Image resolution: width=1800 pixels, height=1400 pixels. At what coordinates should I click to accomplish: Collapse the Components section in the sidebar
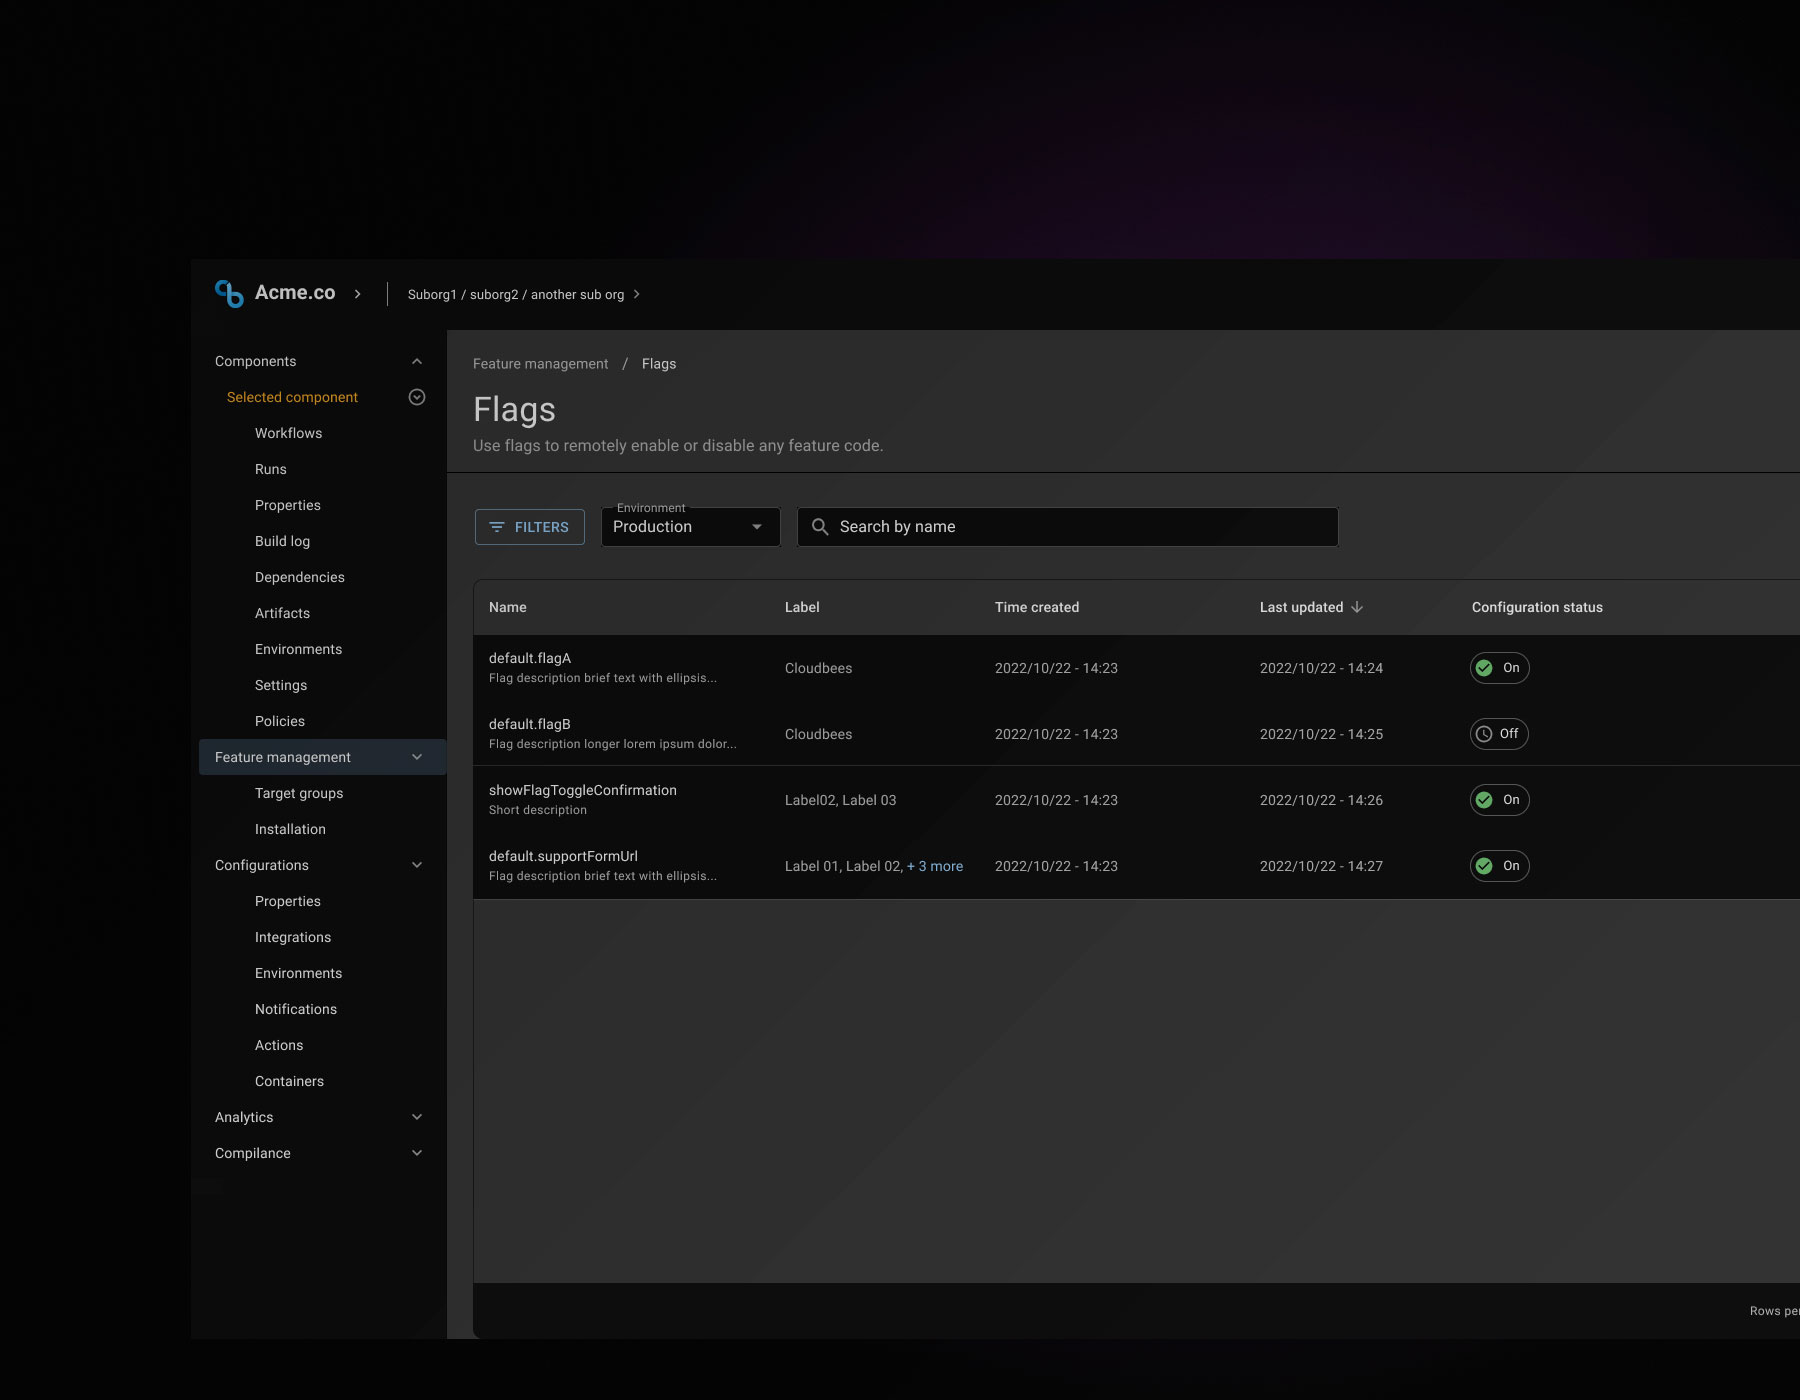pos(417,361)
